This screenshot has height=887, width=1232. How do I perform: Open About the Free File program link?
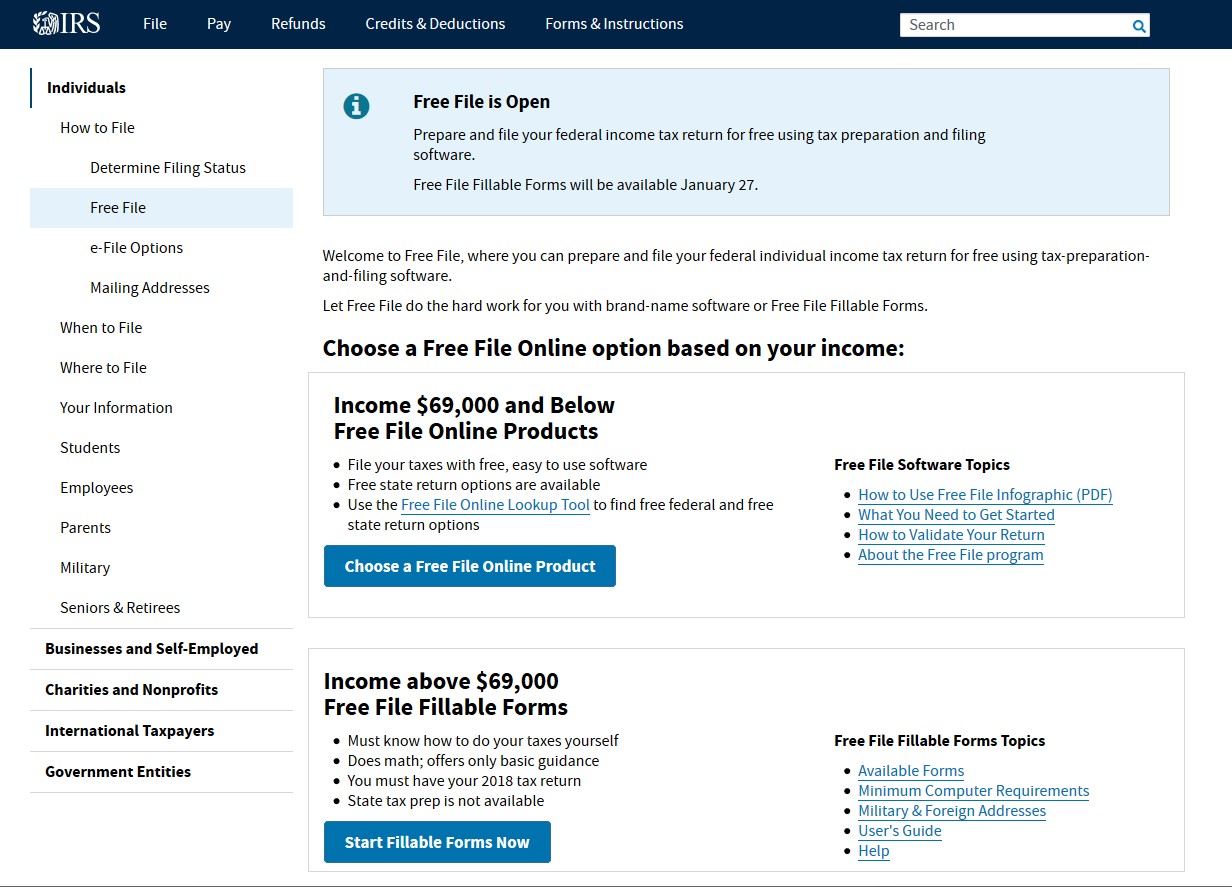click(x=950, y=555)
